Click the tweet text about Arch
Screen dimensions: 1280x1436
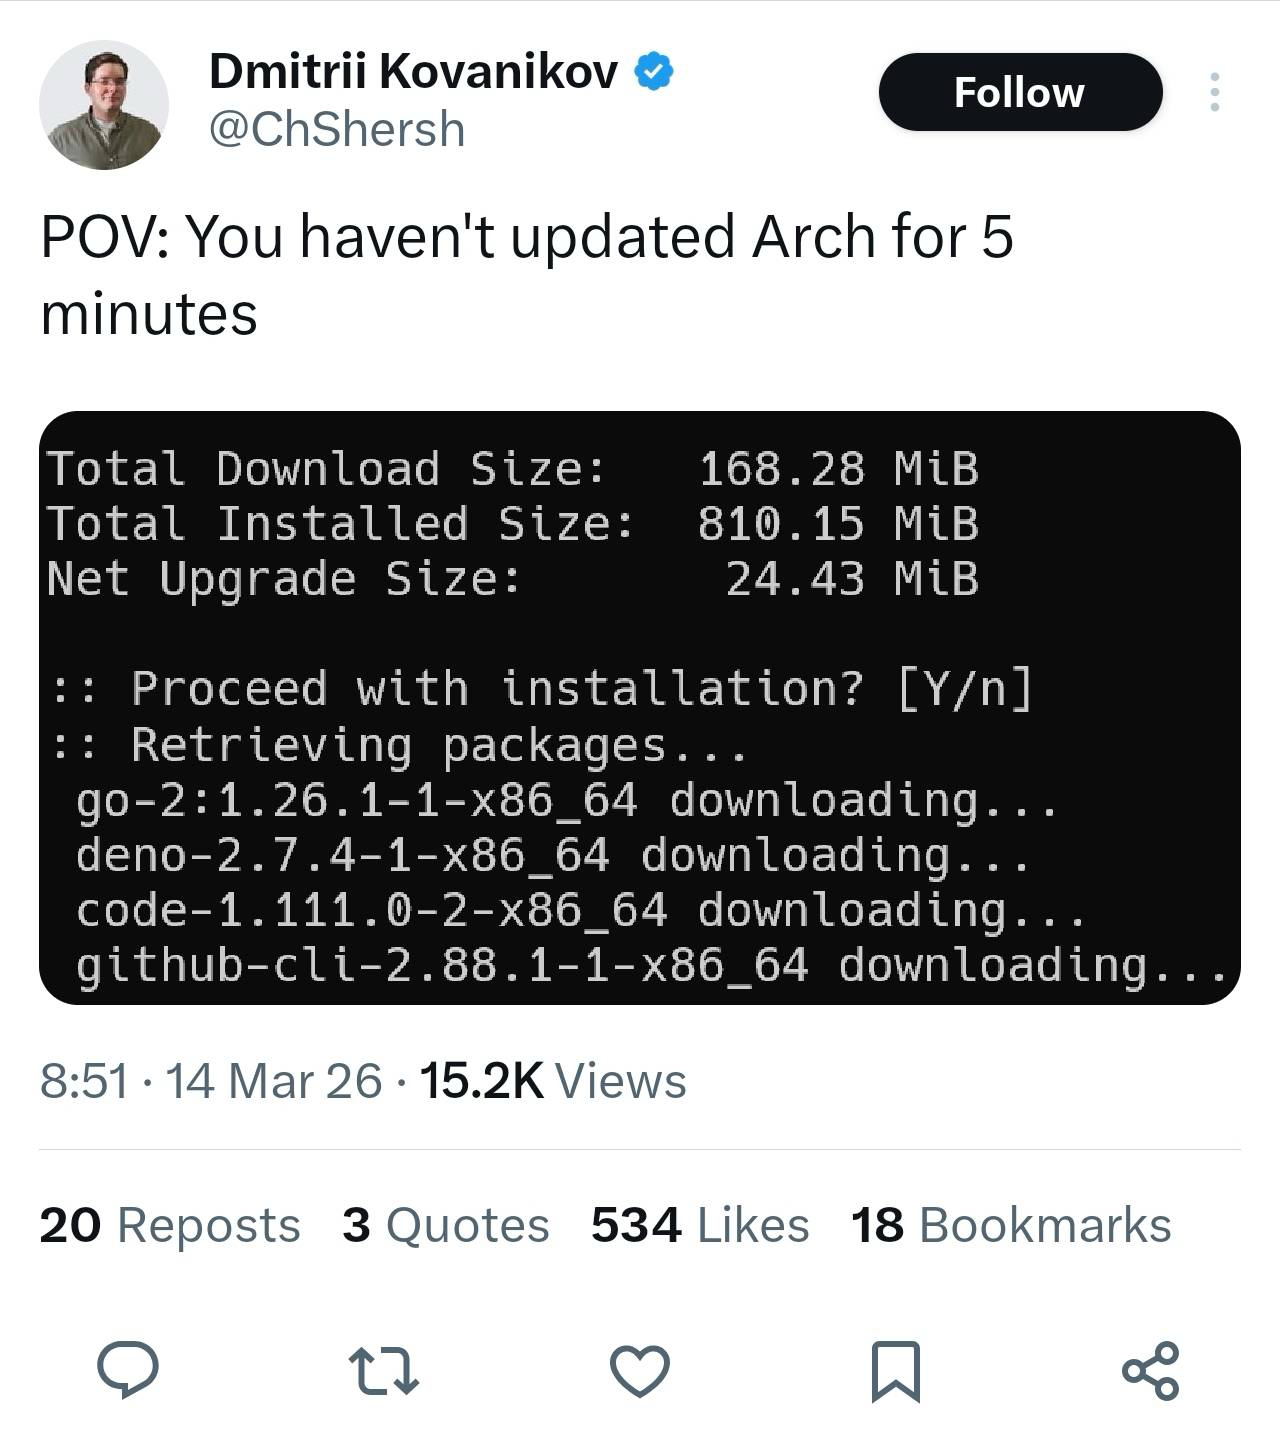point(527,274)
